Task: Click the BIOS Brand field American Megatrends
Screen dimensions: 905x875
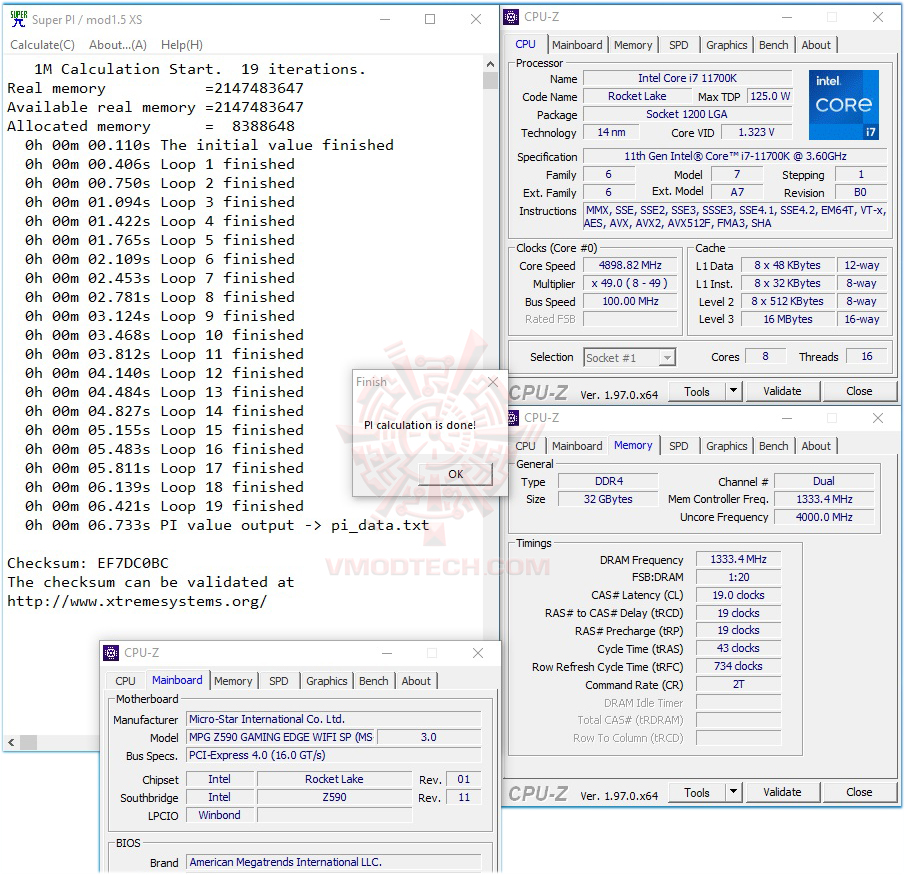Action: tap(334, 862)
